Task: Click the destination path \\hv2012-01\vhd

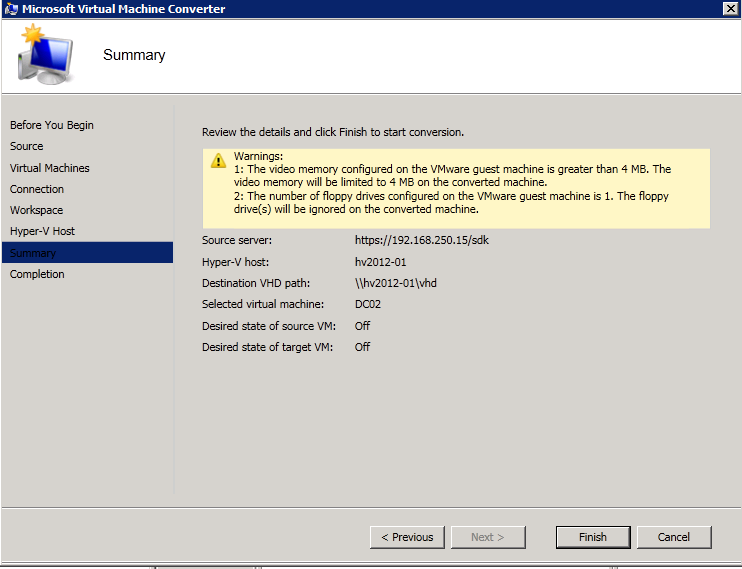Action: 396,283
